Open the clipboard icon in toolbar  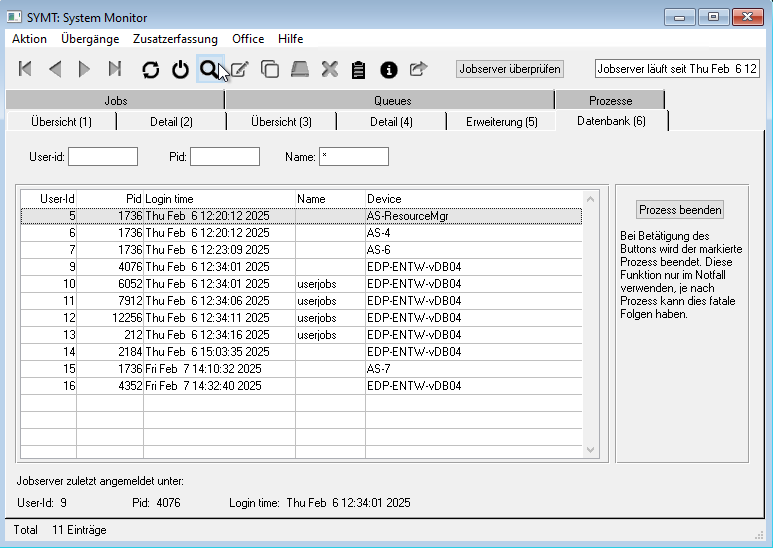(359, 69)
